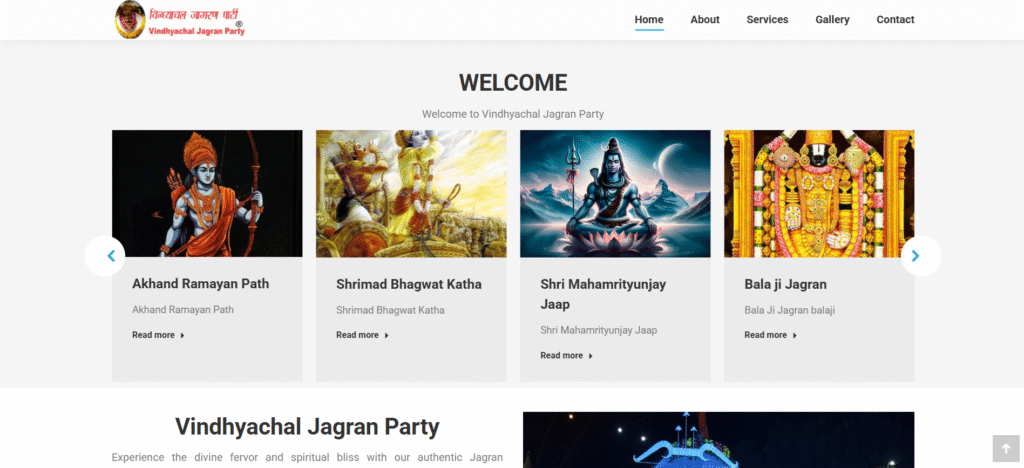Click the Vindhyachal Jagran Party logo
Viewport: 1024px width, 468px height.
(180, 20)
